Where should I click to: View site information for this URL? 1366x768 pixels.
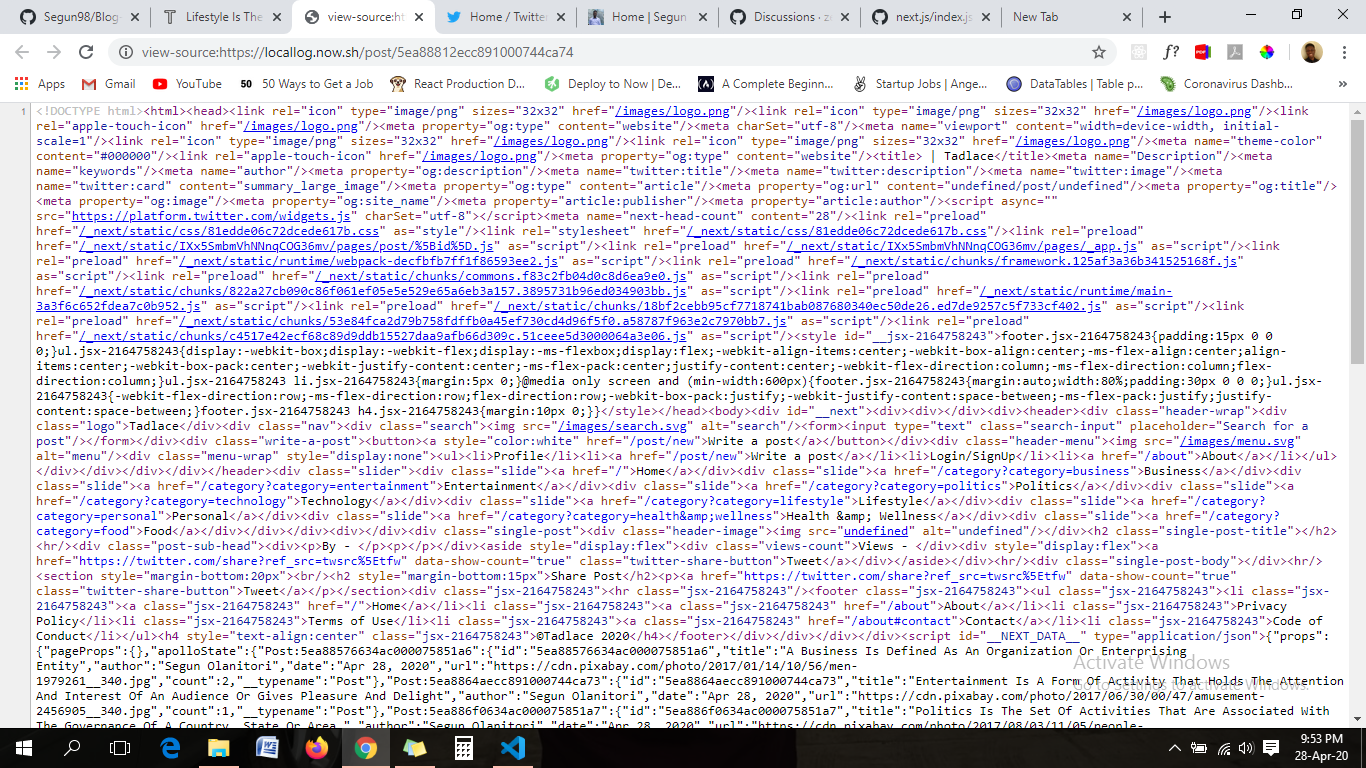pyautogui.click(x=126, y=52)
